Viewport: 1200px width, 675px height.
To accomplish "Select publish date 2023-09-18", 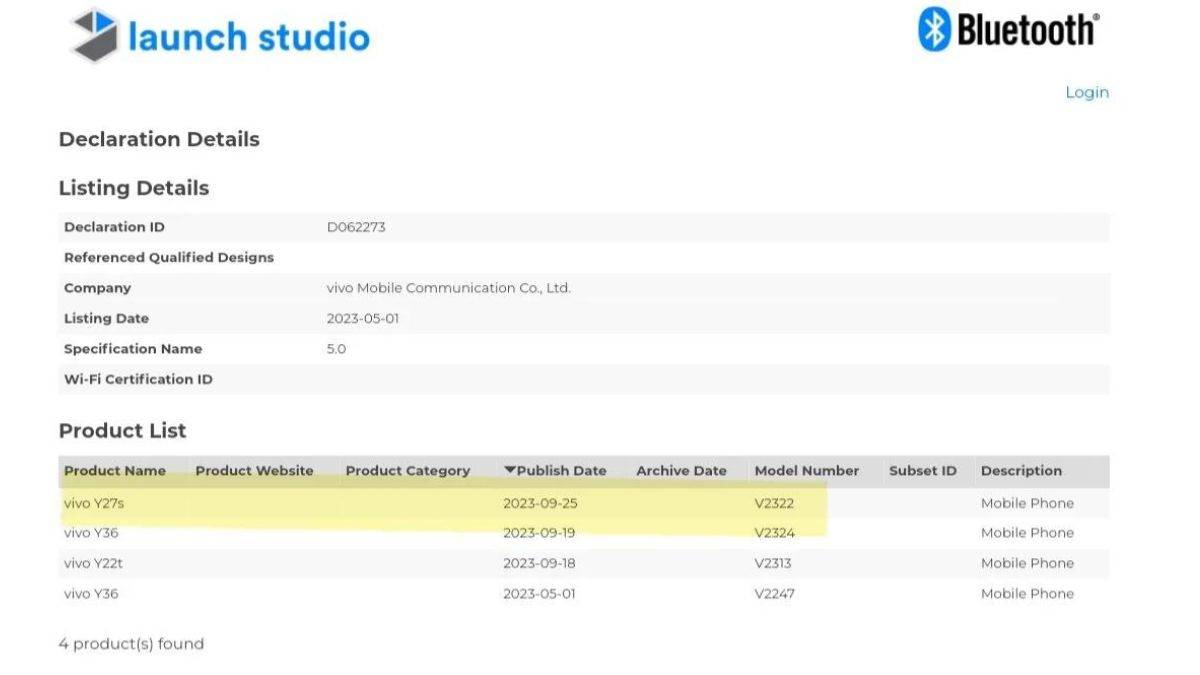I will pos(539,563).
